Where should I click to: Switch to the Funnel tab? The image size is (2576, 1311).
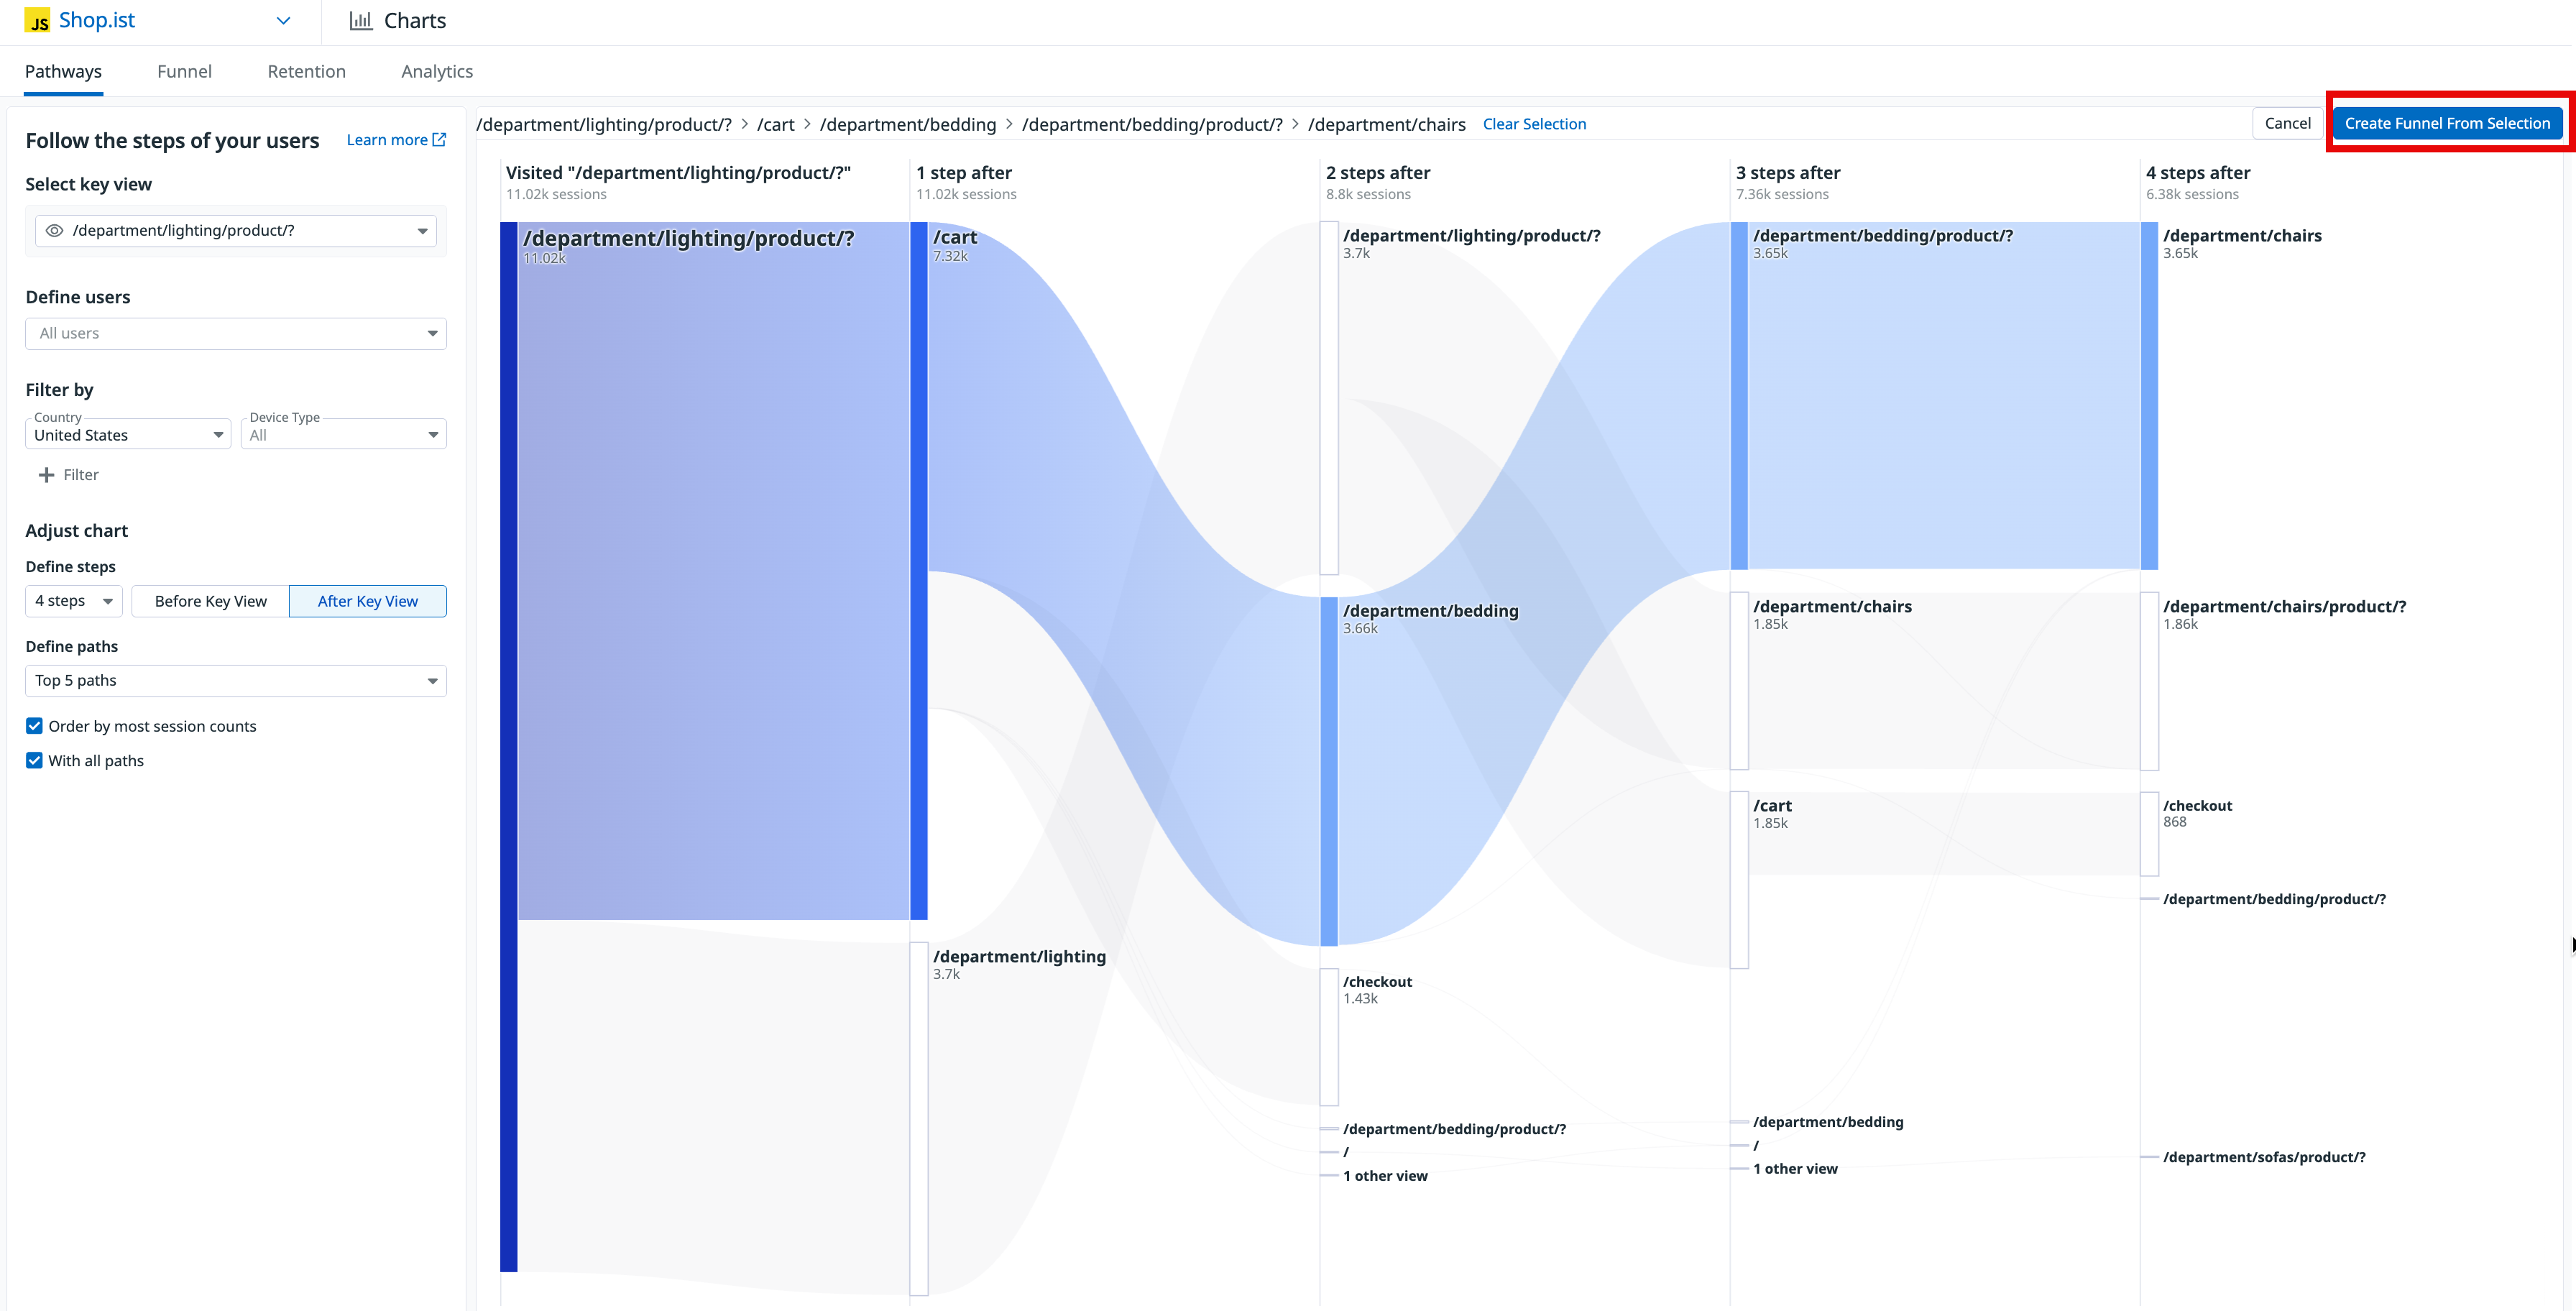click(184, 72)
